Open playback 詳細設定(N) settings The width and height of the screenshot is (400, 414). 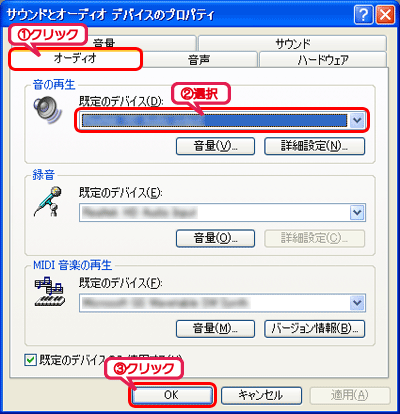(314, 146)
